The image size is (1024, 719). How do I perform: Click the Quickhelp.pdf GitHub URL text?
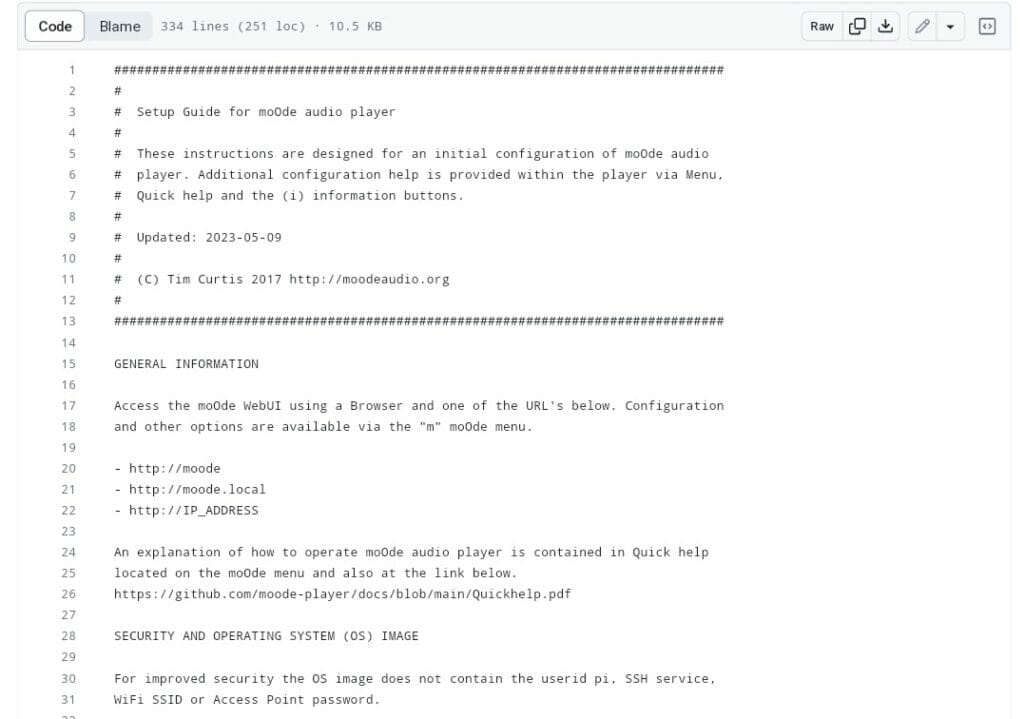tap(342, 594)
